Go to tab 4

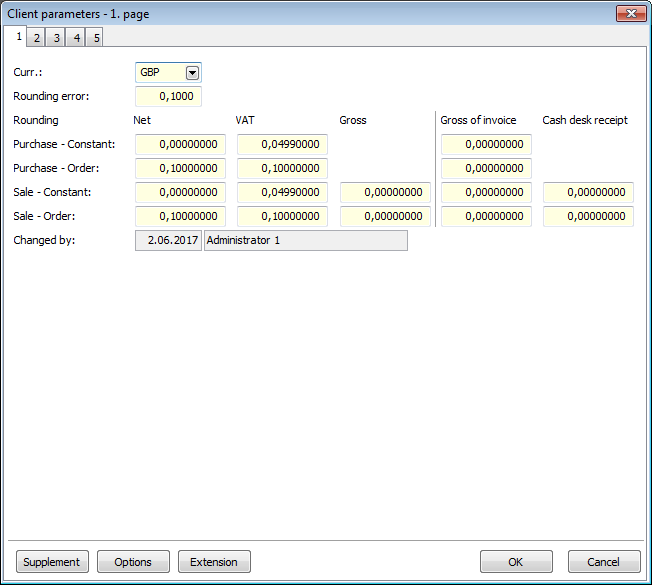click(x=77, y=38)
